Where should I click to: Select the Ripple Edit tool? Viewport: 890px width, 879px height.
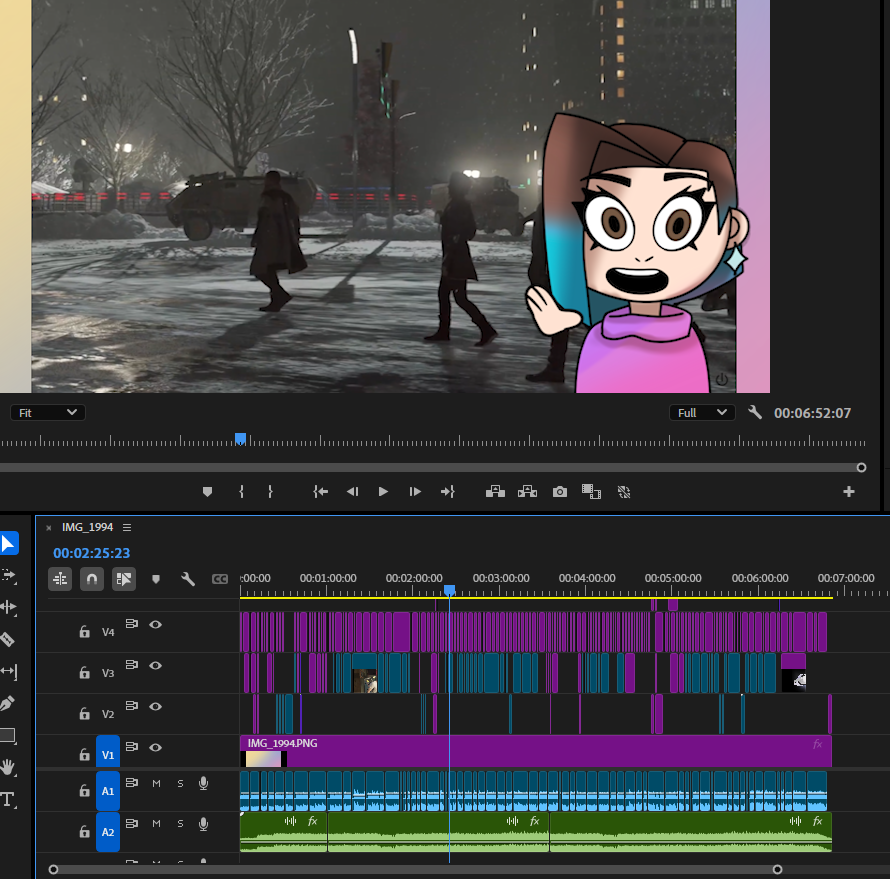[9, 607]
